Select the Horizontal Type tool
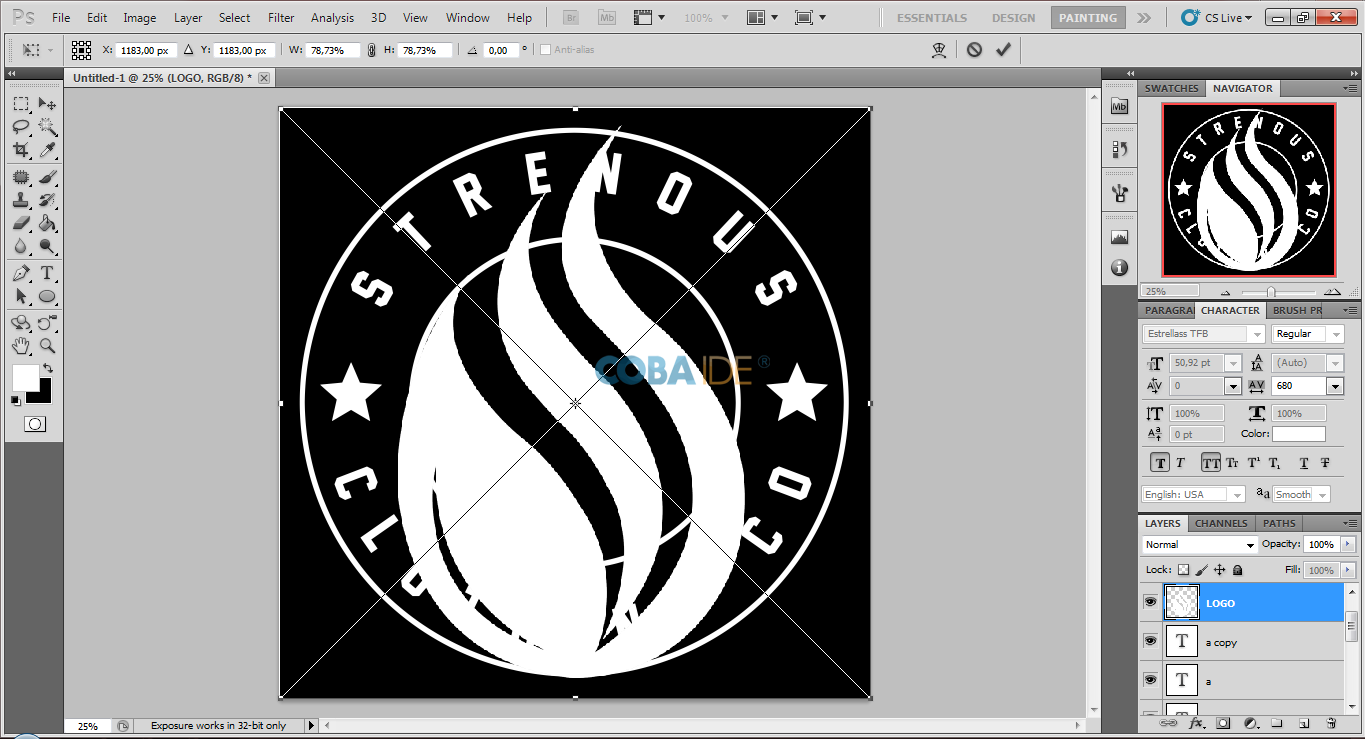This screenshot has width=1365, height=739. pos(47,273)
